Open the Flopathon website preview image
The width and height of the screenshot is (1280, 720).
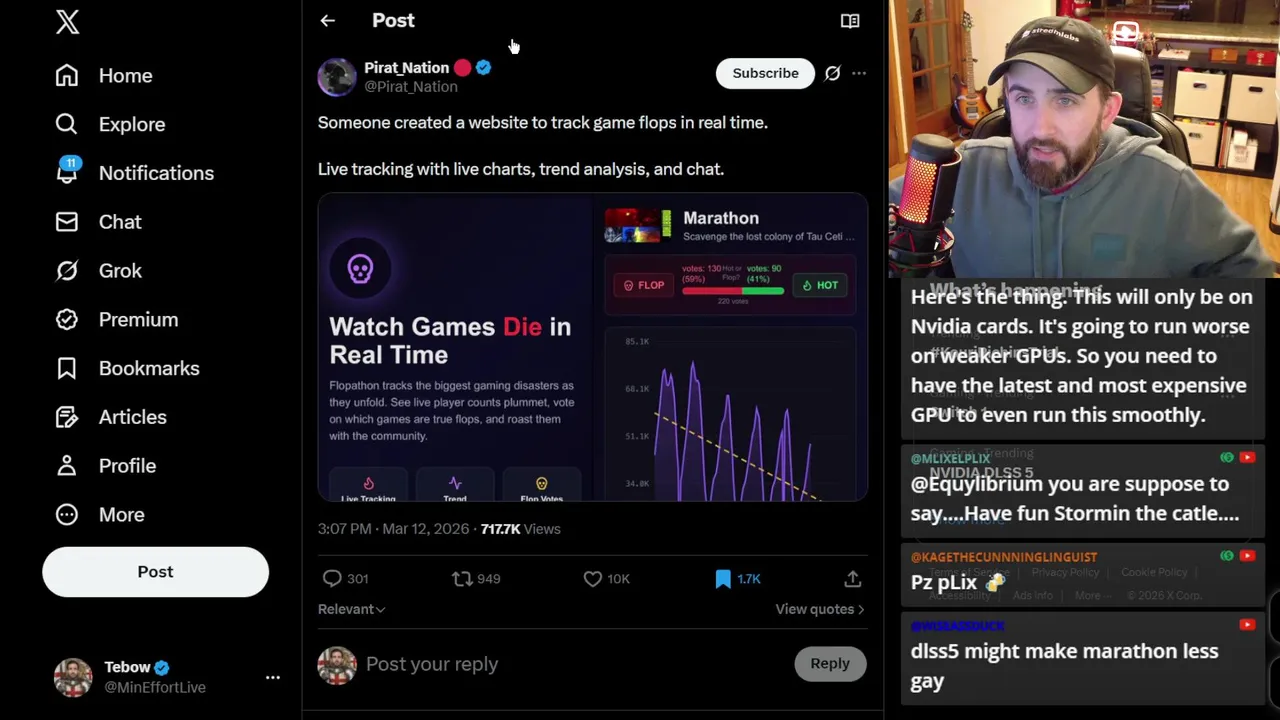coord(593,347)
